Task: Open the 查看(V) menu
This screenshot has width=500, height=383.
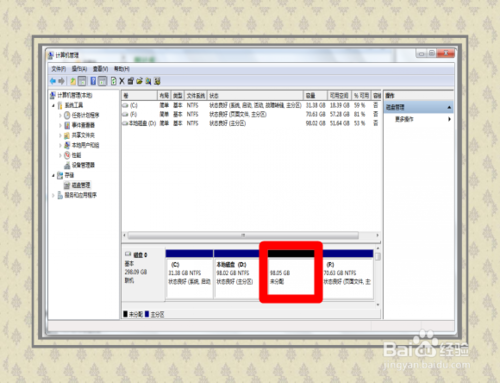Action: click(x=100, y=69)
